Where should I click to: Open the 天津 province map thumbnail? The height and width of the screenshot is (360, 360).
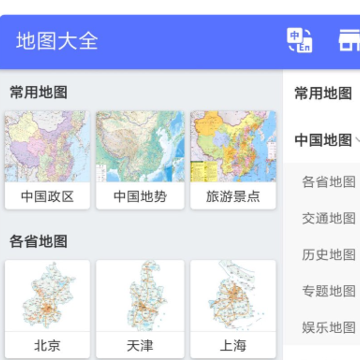[x=140, y=296]
